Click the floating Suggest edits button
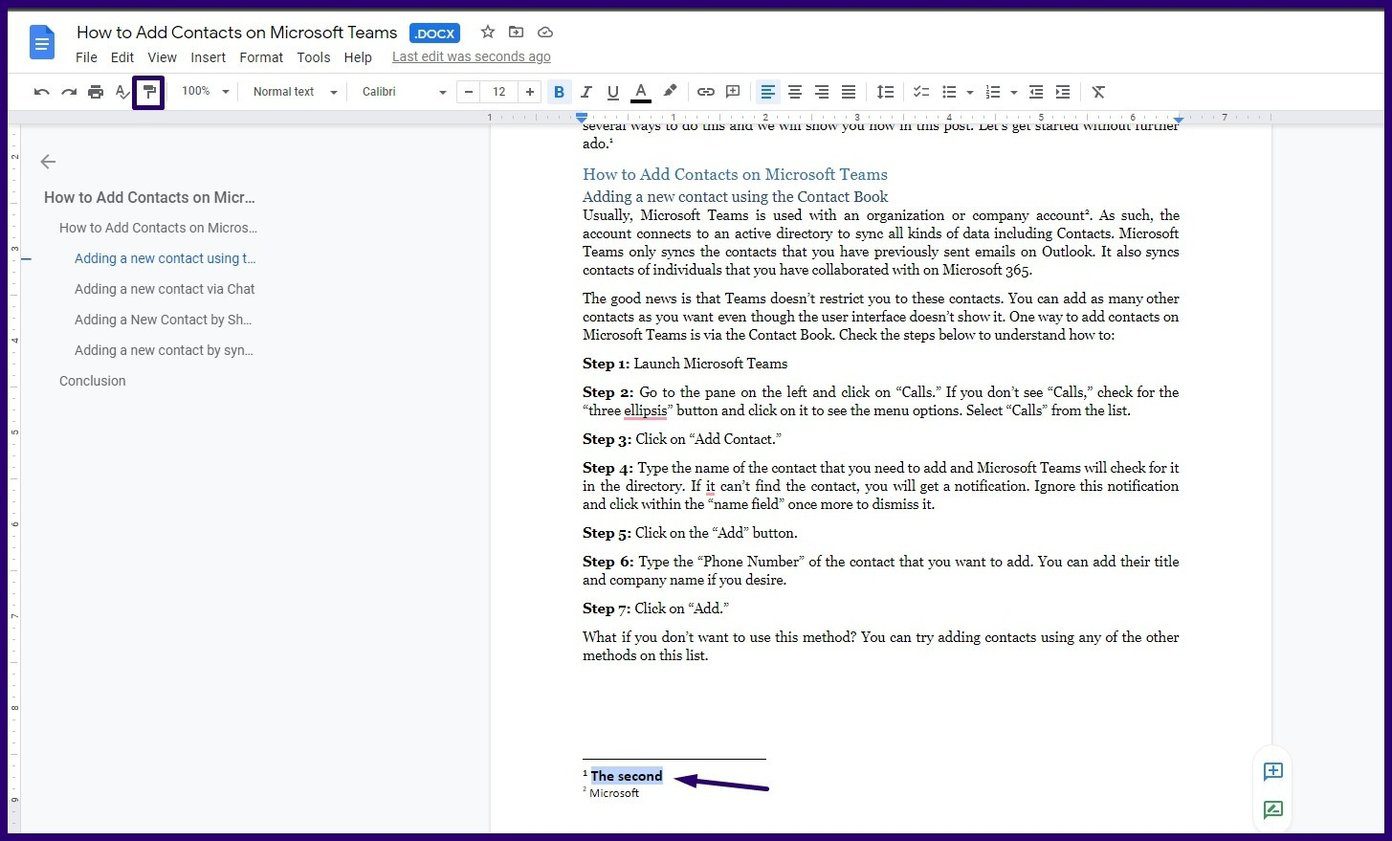The height and width of the screenshot is (841, 1392). [1273, 810]
